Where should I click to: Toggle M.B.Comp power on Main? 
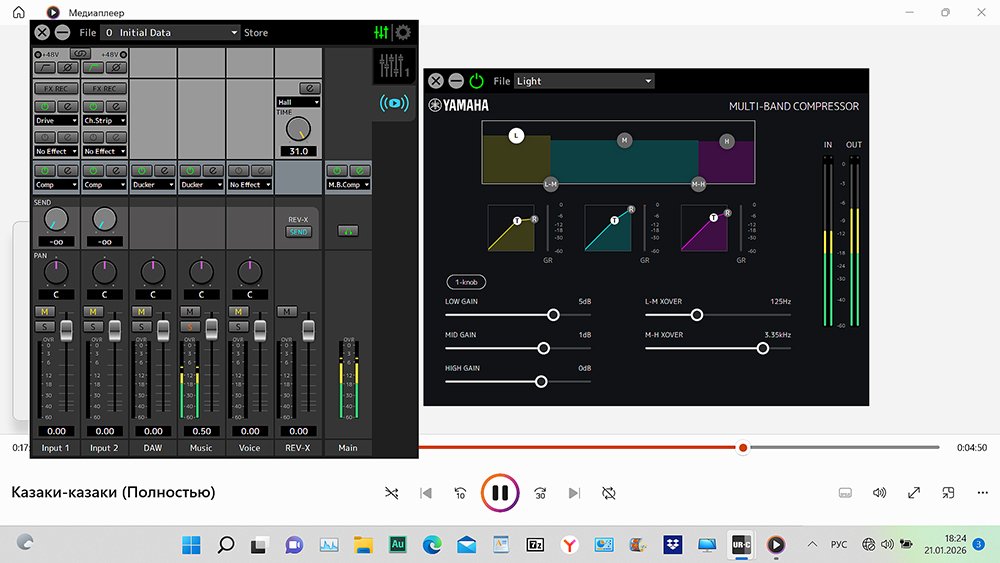(337, 170)
